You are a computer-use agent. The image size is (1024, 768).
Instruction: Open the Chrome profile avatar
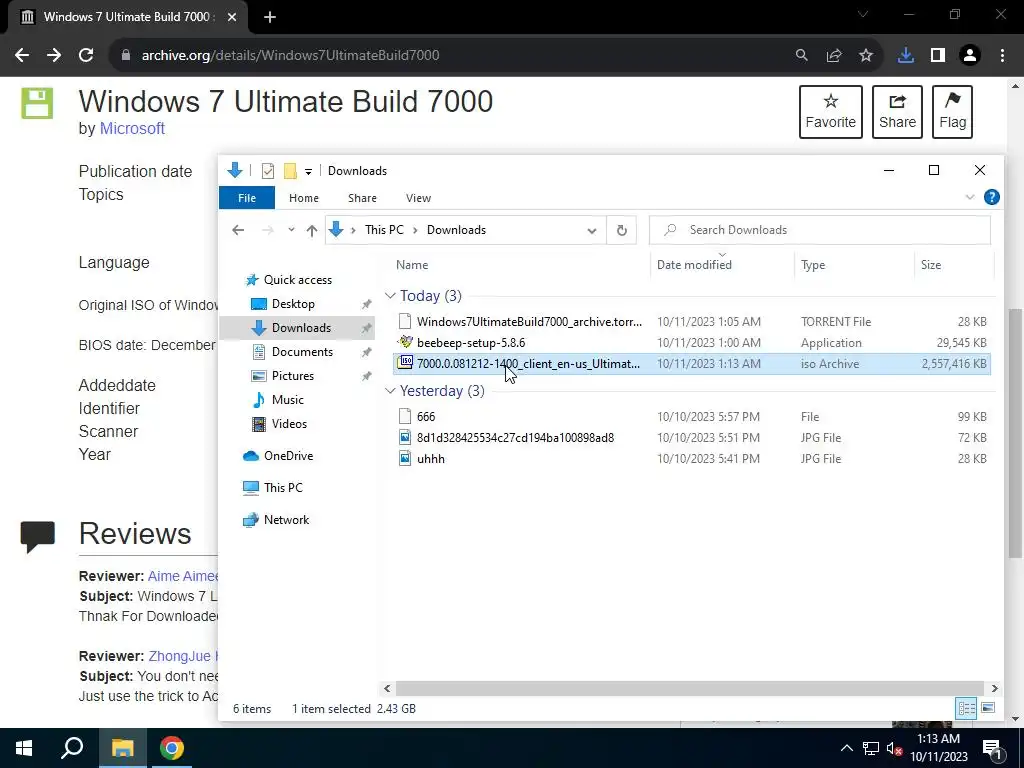point(970,56)
